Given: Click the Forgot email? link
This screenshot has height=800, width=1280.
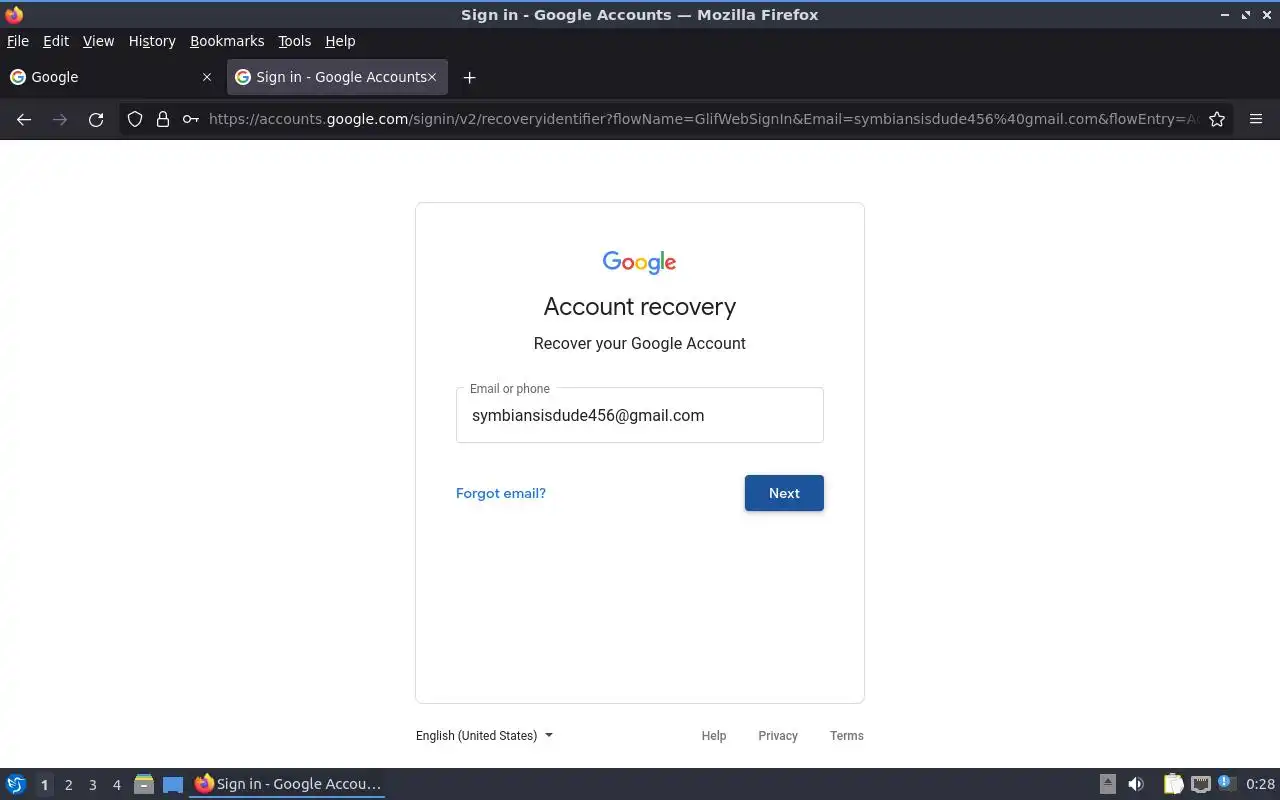Looking at the screenshot, I should point(501,493).
